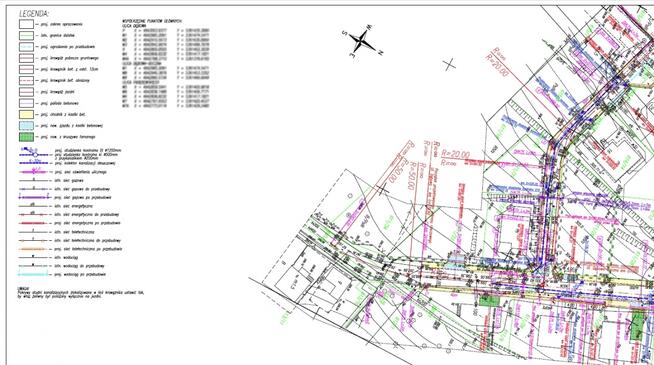654x365 pixels.
Task: Select the blue manhole well legend symbol
Action: 34,152
